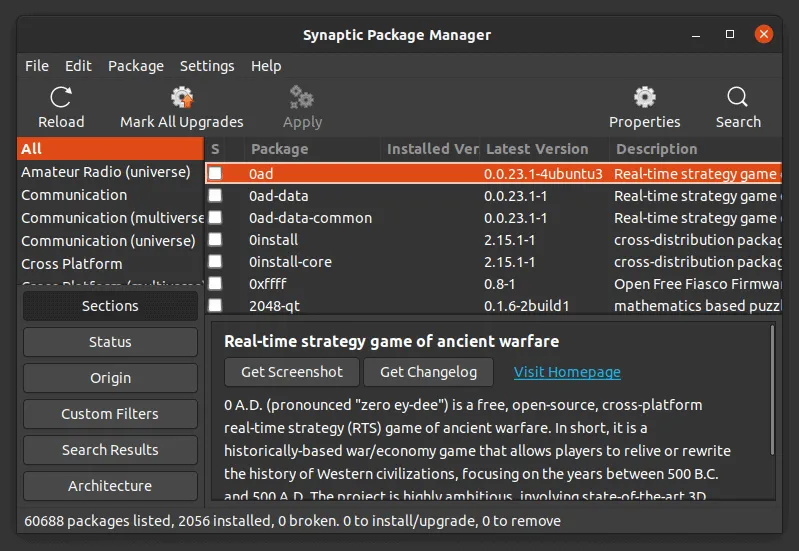This screenshot has width=799, height=551.
Task: Click the Search magnifier icon
Action: point(738,98)
